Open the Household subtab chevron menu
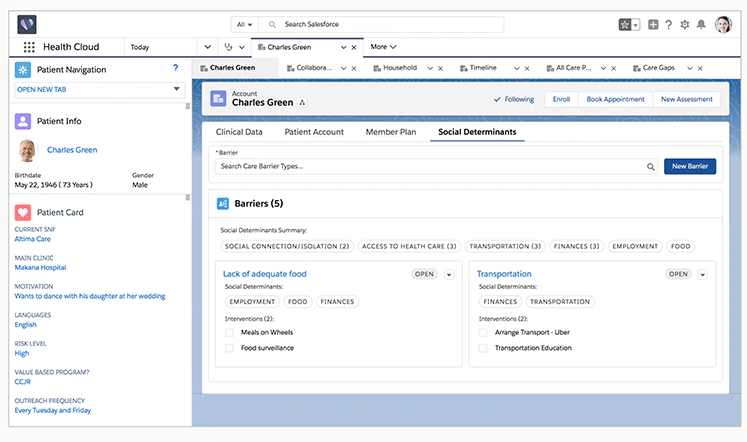747x442 pixels. 430,68
